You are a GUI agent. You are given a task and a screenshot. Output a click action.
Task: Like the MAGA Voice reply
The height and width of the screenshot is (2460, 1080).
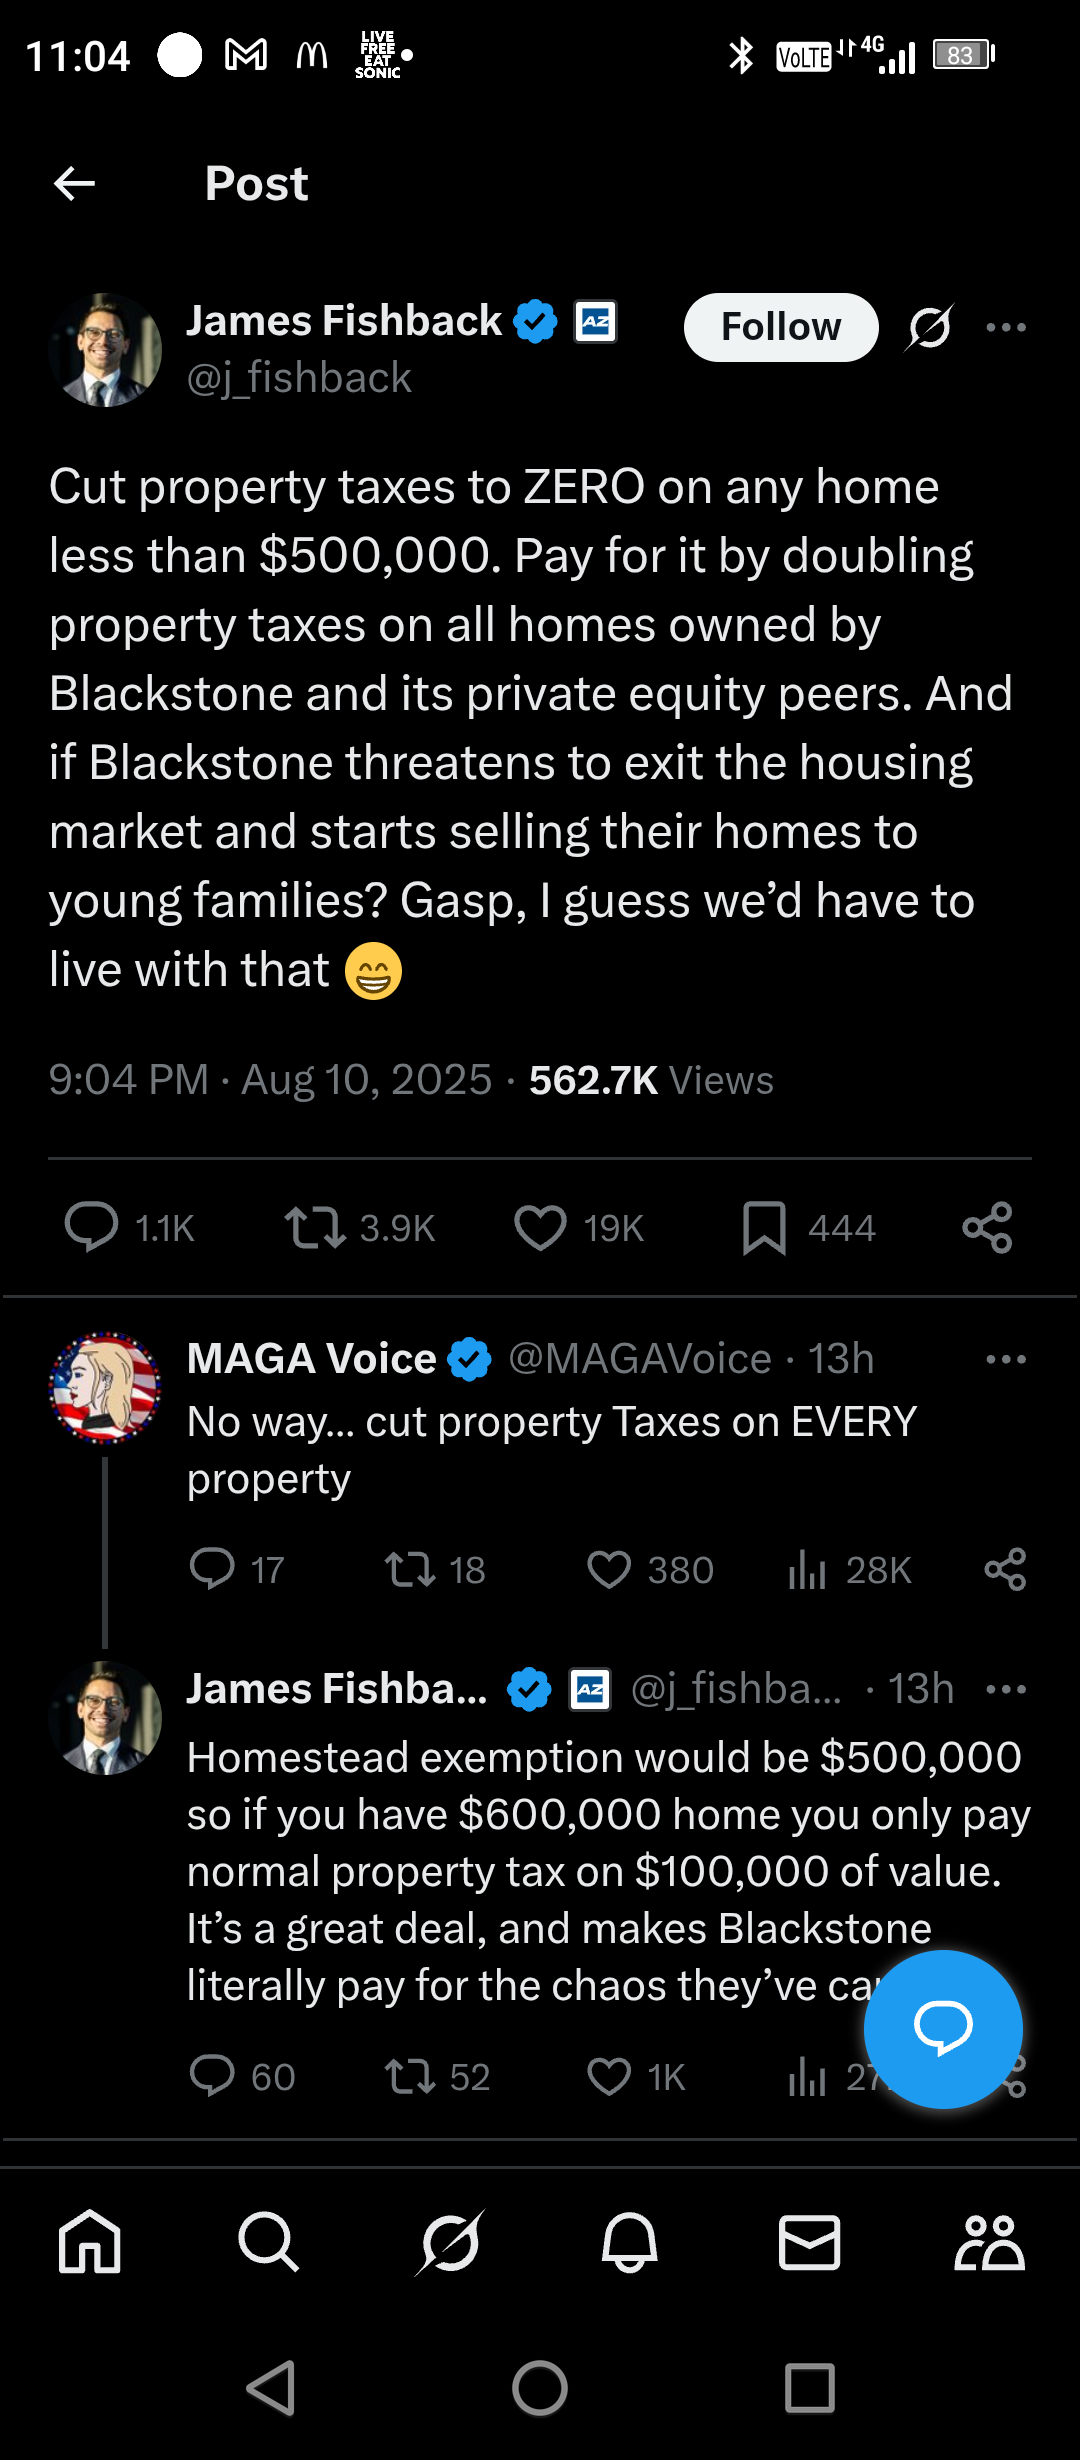[609, 1570]
